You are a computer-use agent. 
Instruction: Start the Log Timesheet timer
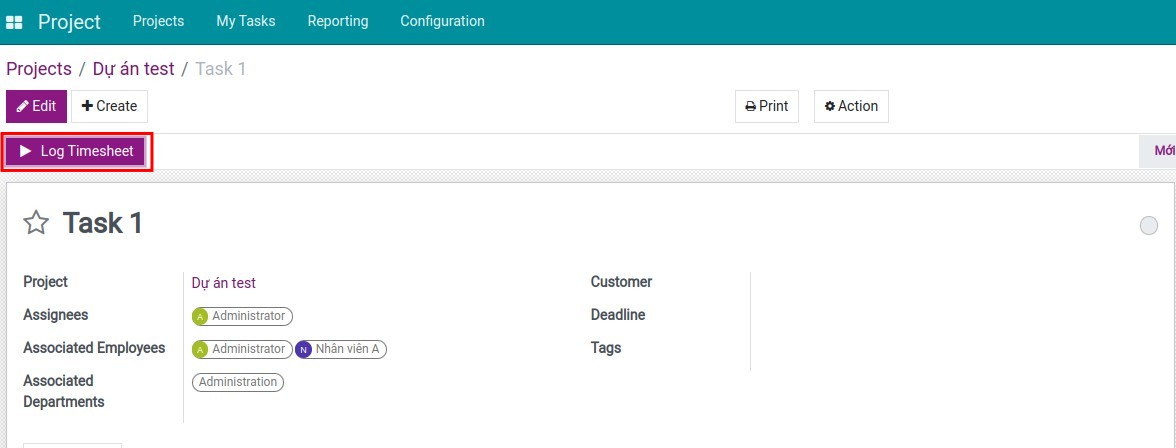(77, 151)
